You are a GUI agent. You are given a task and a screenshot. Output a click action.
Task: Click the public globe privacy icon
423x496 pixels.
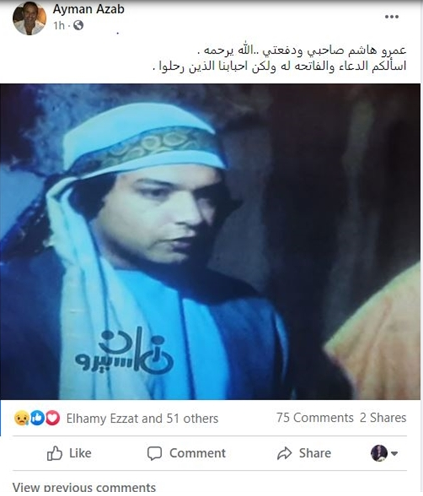(78, 25)
